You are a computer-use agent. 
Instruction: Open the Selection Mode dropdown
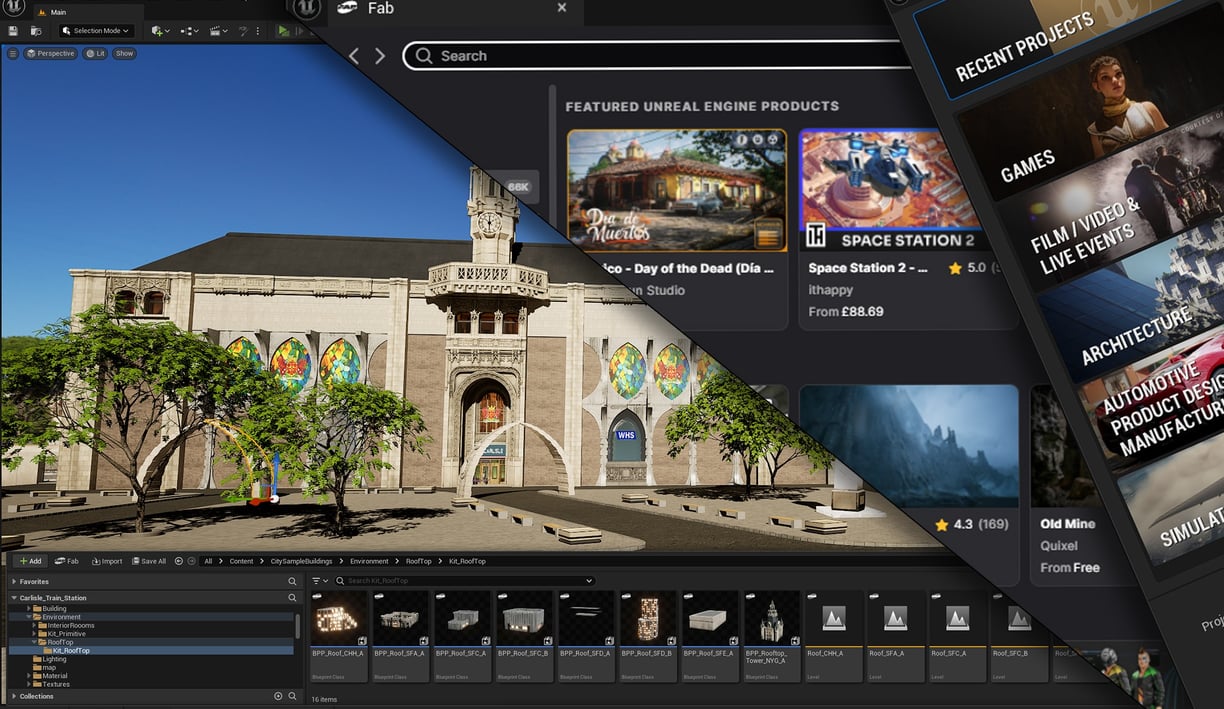pos(96,31)
